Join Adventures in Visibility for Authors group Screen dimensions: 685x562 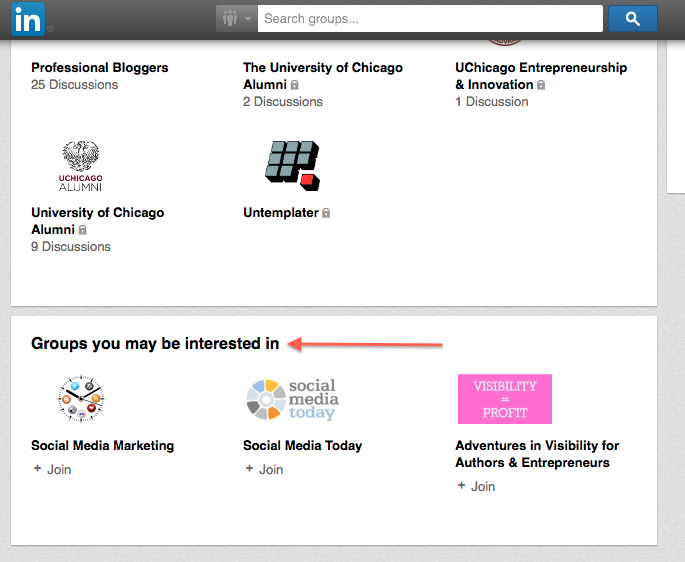click(476, 486)
